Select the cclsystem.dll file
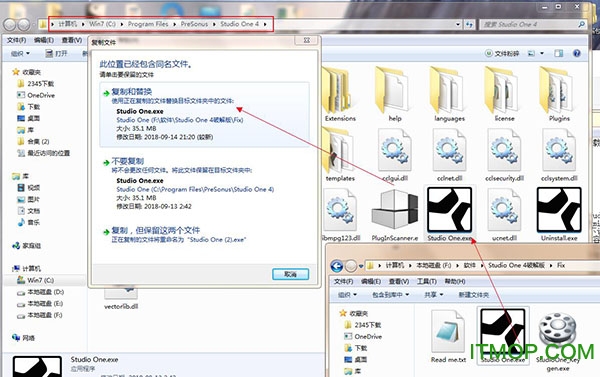This screenshot has height=377, width=600. pos(559,155)
